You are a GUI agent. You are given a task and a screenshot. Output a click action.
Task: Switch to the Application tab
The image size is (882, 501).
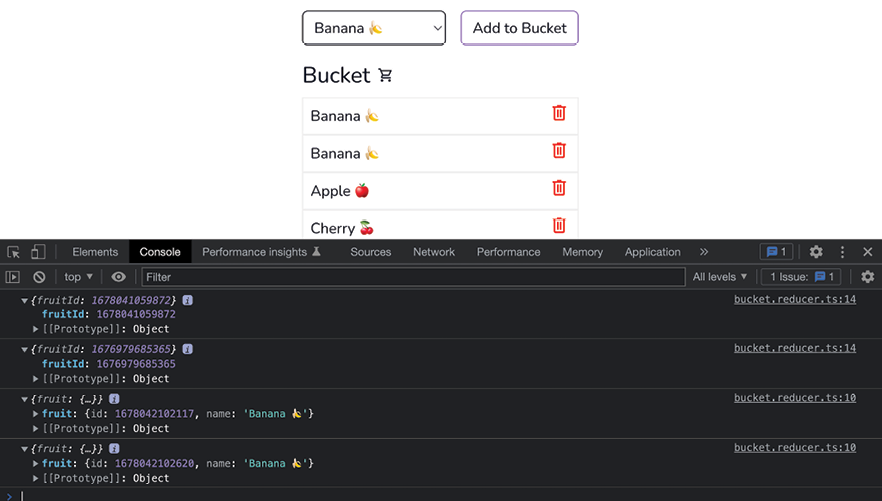652,252
